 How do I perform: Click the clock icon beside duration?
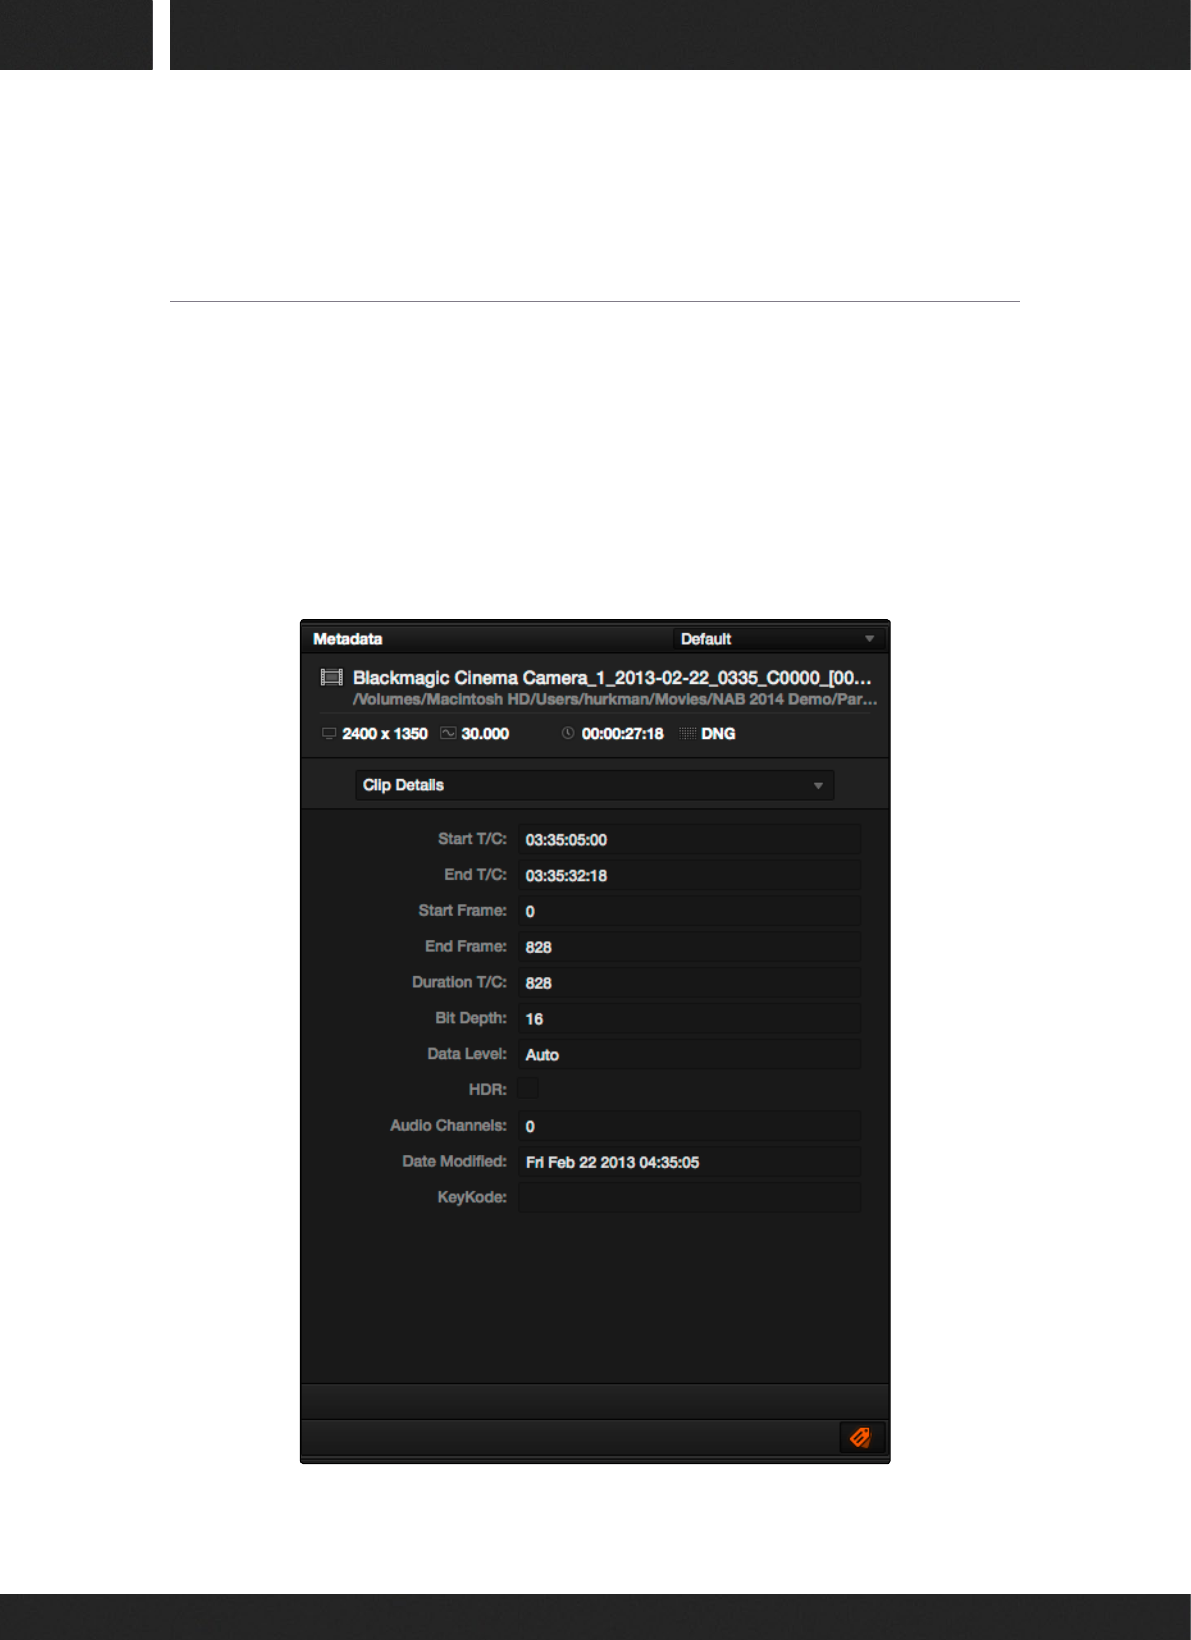(568, 733)
